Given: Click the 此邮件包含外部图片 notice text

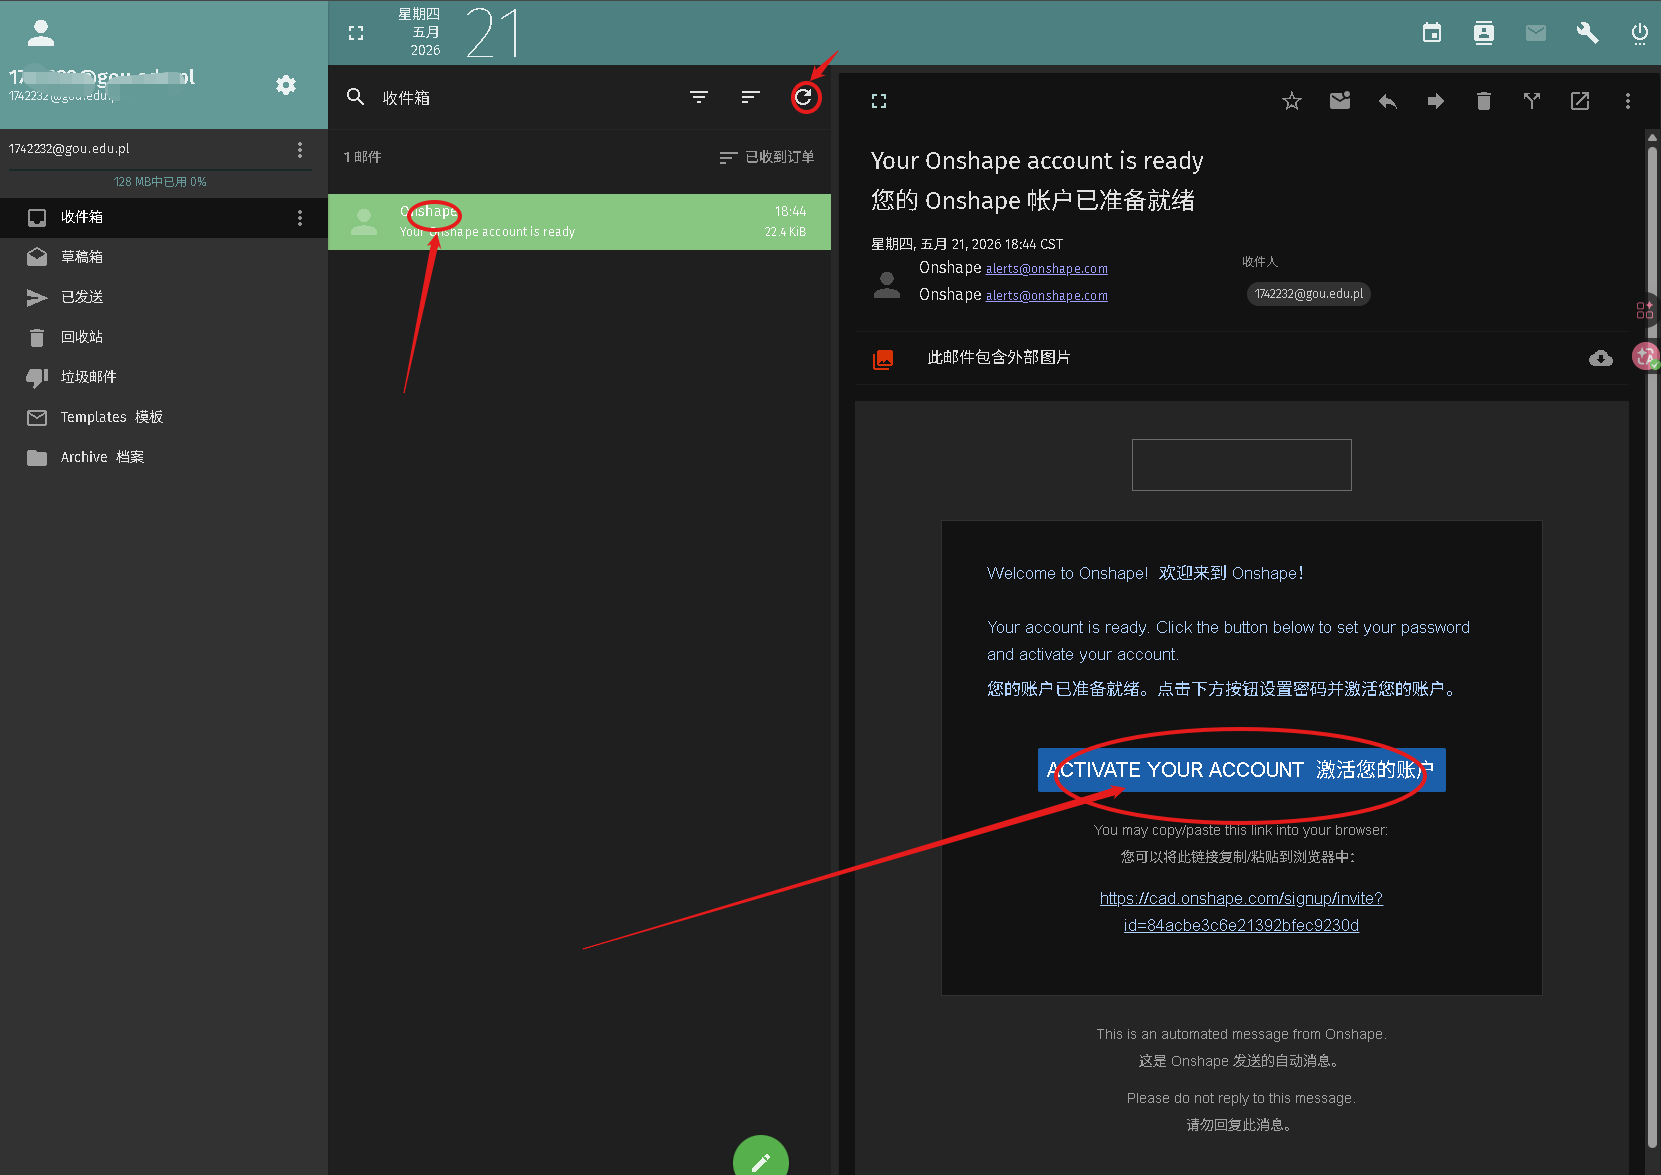Looking at the screenshot, I should pos(998,358).
